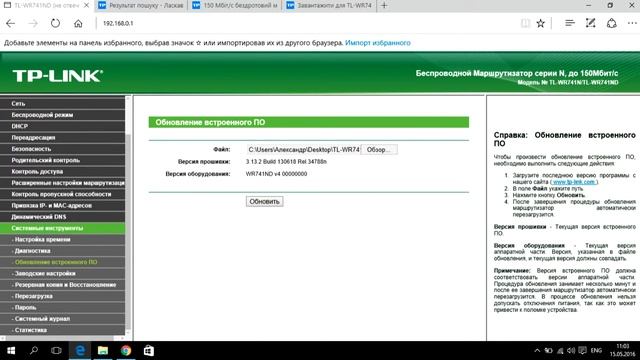The image size is (640, 360).
Task: Open File Explorer from taskbar
Action: [103, 350]
